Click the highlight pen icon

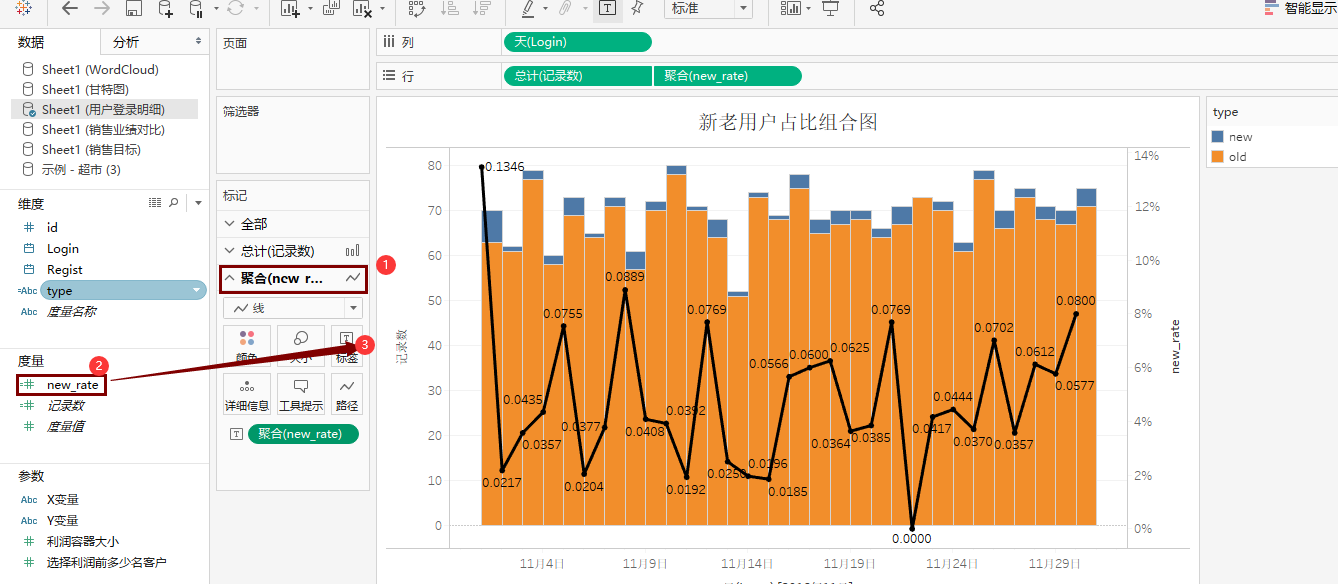pyautogui.click(x=529, y=8)
